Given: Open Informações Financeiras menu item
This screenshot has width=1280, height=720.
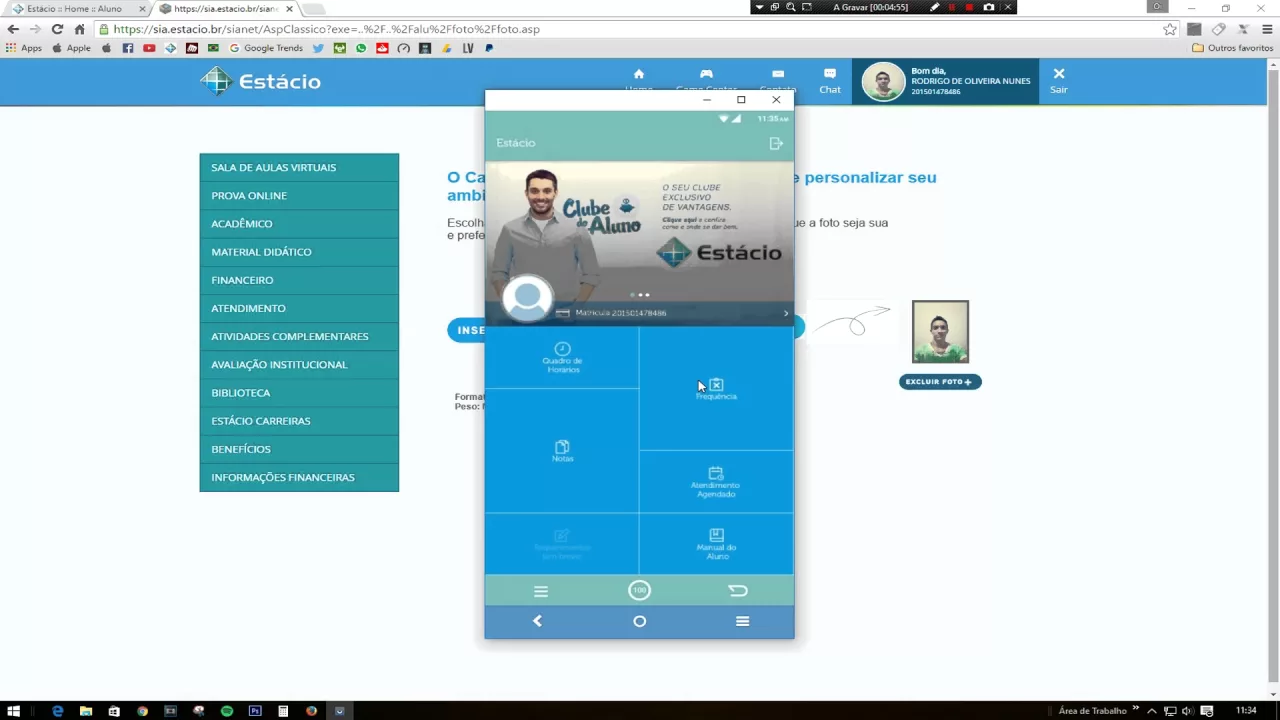Looking at the screenshot, I should coord(299,477).
